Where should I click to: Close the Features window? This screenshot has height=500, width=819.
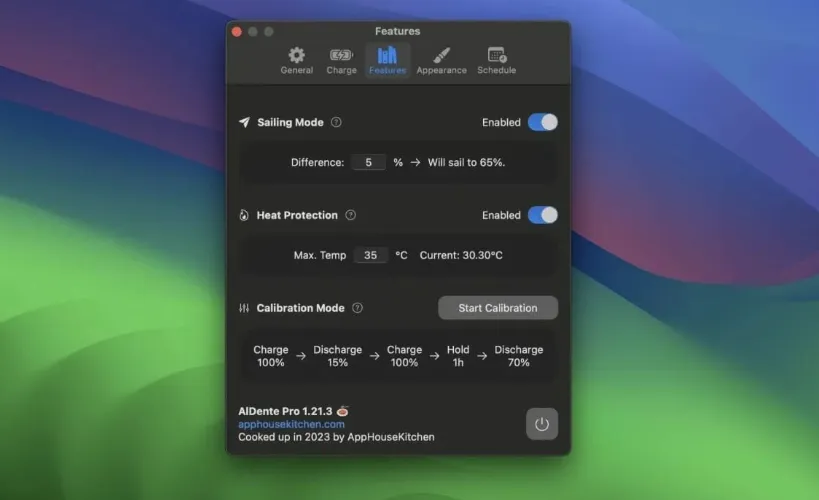(x=237, y=32)
